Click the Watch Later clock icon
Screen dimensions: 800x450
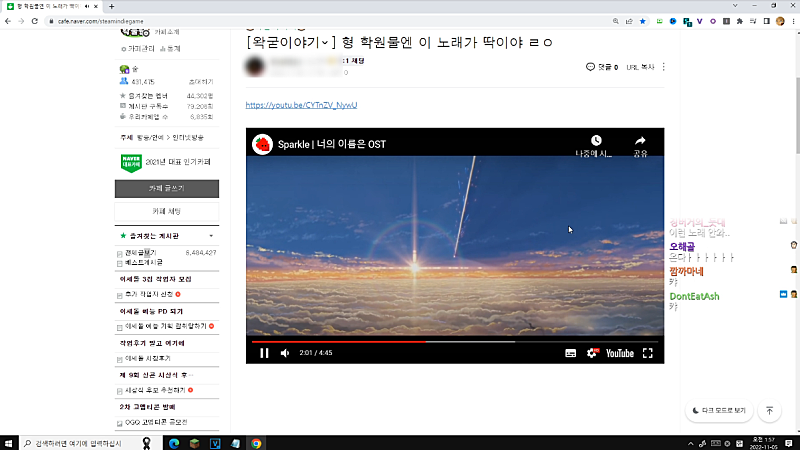[x=595, y=142]
